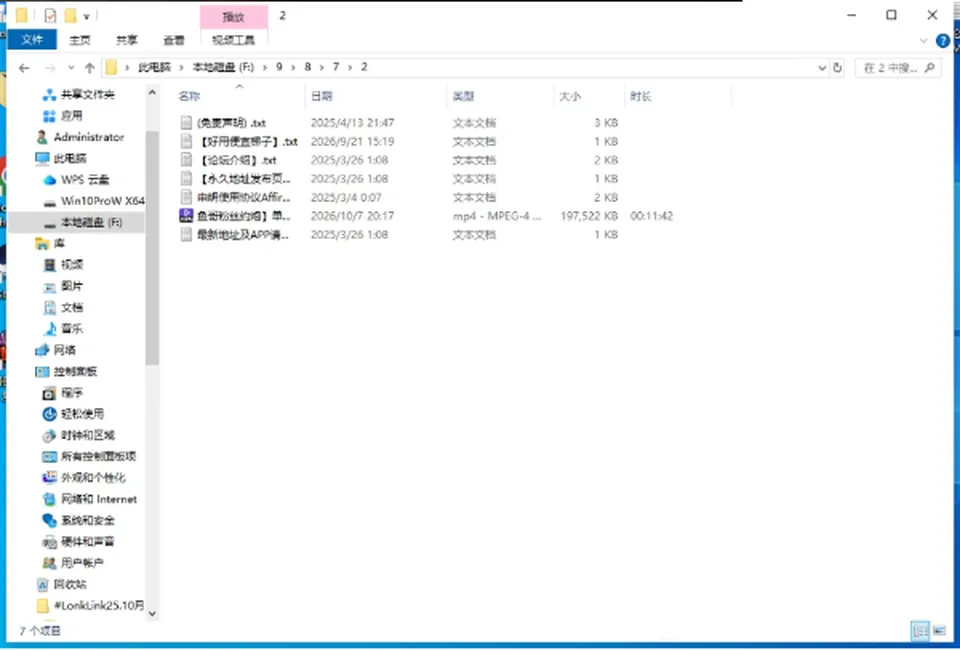The height and width of the screenshot is (650, 960).
Task: Go up one folder level with up arrow
Action: [x=89, y=68]
